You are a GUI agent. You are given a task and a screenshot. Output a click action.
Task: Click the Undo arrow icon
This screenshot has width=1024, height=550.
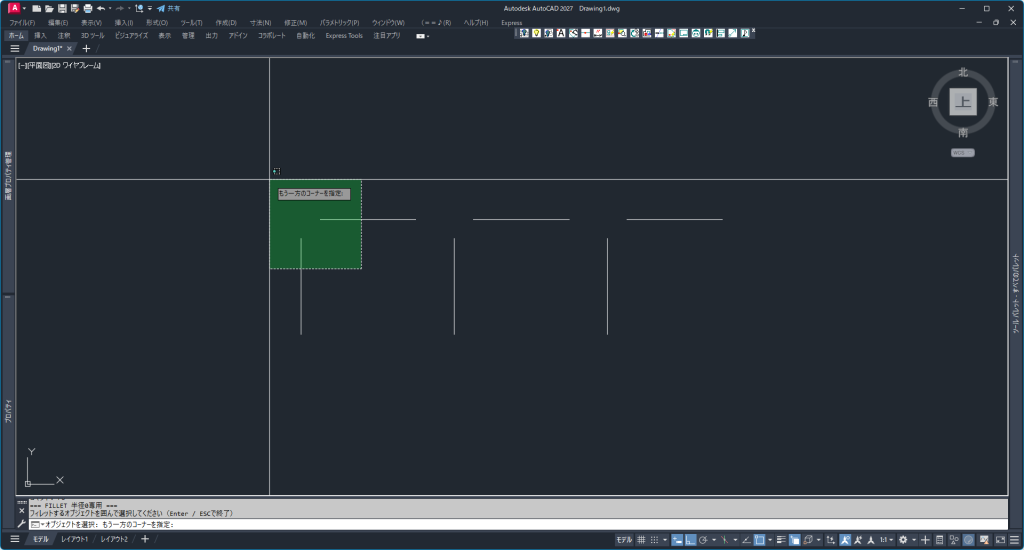(x=101, y=8)
